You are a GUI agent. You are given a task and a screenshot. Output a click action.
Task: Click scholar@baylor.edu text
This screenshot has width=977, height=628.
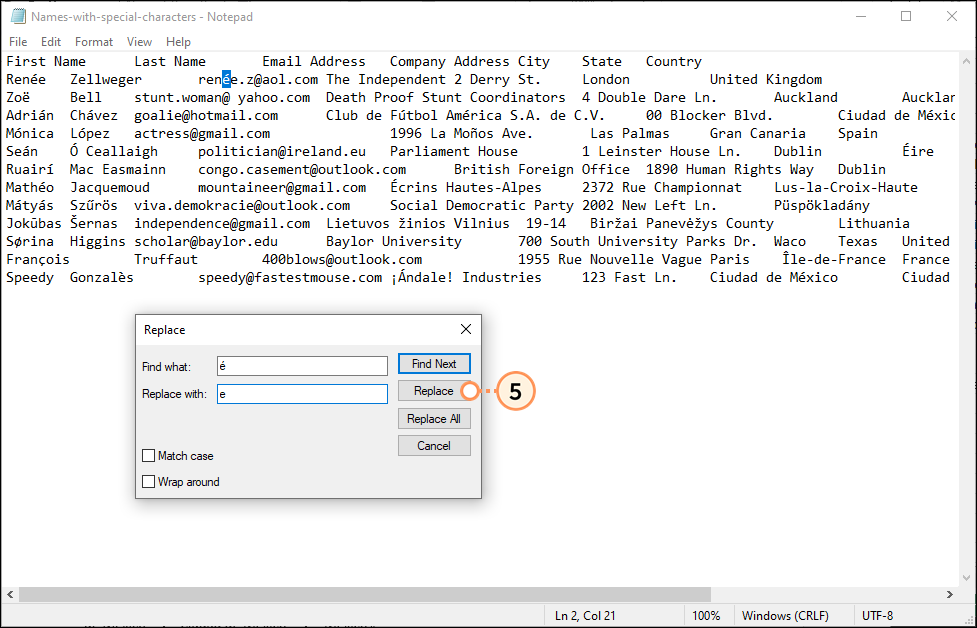coord(206,242)
